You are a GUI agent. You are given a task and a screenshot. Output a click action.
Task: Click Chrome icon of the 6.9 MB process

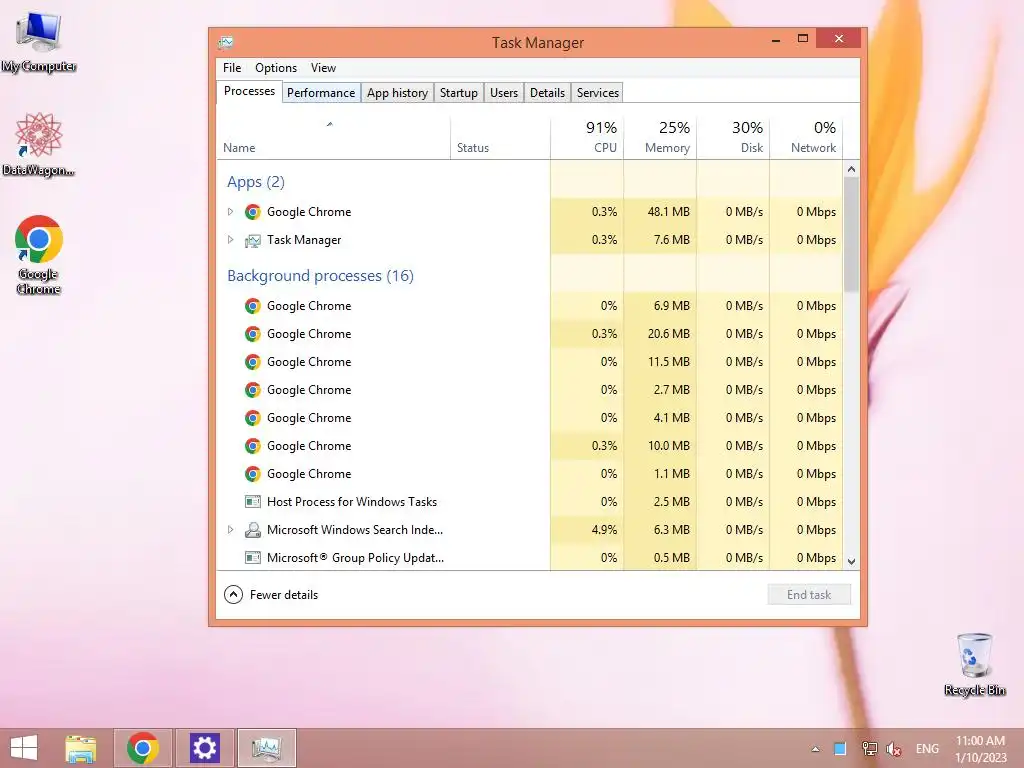(x=253, y=306)
